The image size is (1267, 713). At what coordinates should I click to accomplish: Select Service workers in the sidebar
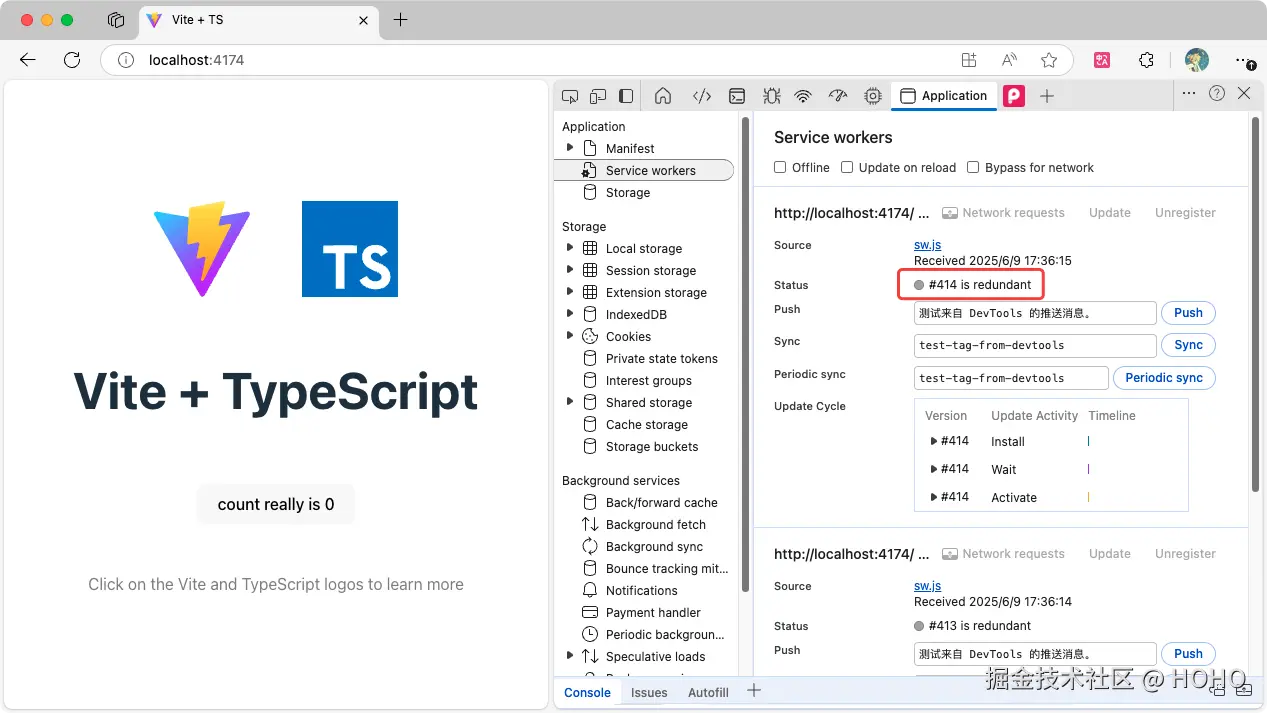pyautogui.click(x=644, y=170)
